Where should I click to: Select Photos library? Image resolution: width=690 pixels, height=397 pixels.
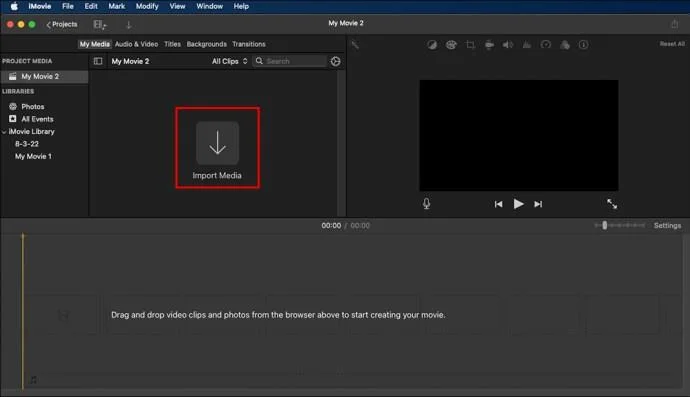[33, 107]
